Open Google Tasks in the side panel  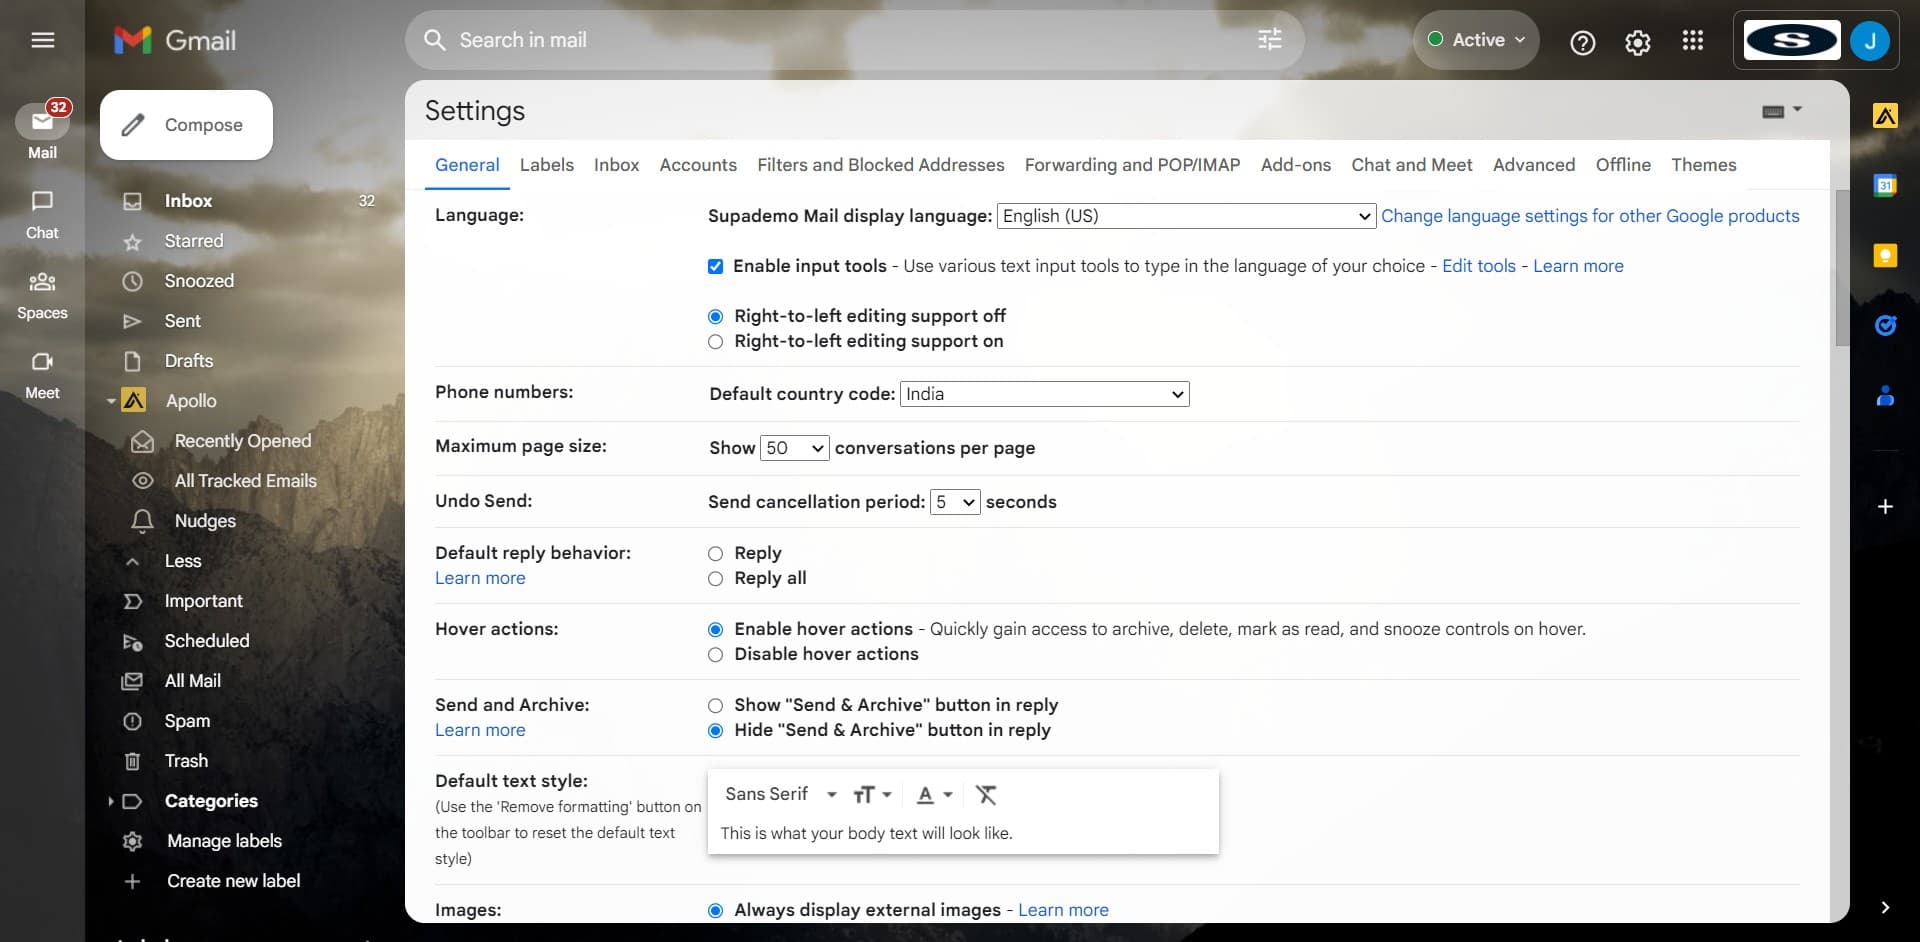click(x=1887, y=325)
